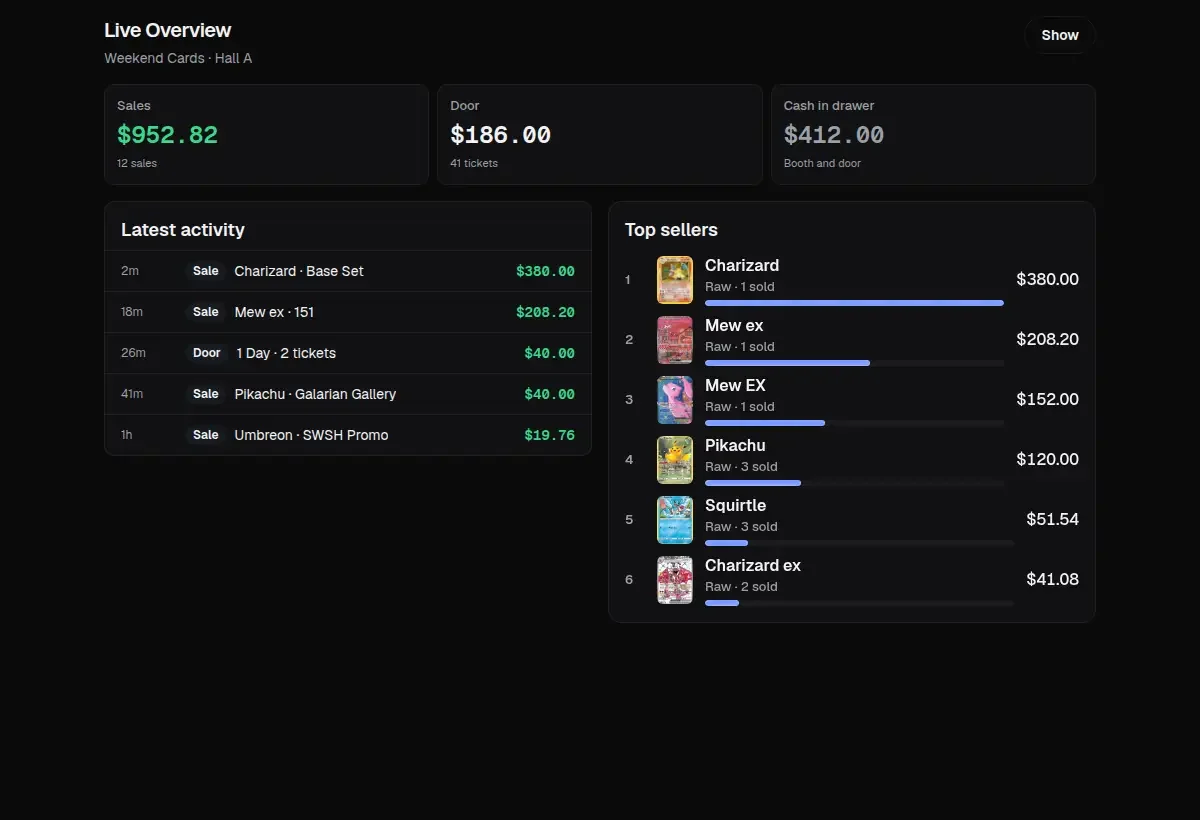Click the 1 Day · 2 tickets activity row
This screenshot has height=820, width=1200.
coord(348,353)
